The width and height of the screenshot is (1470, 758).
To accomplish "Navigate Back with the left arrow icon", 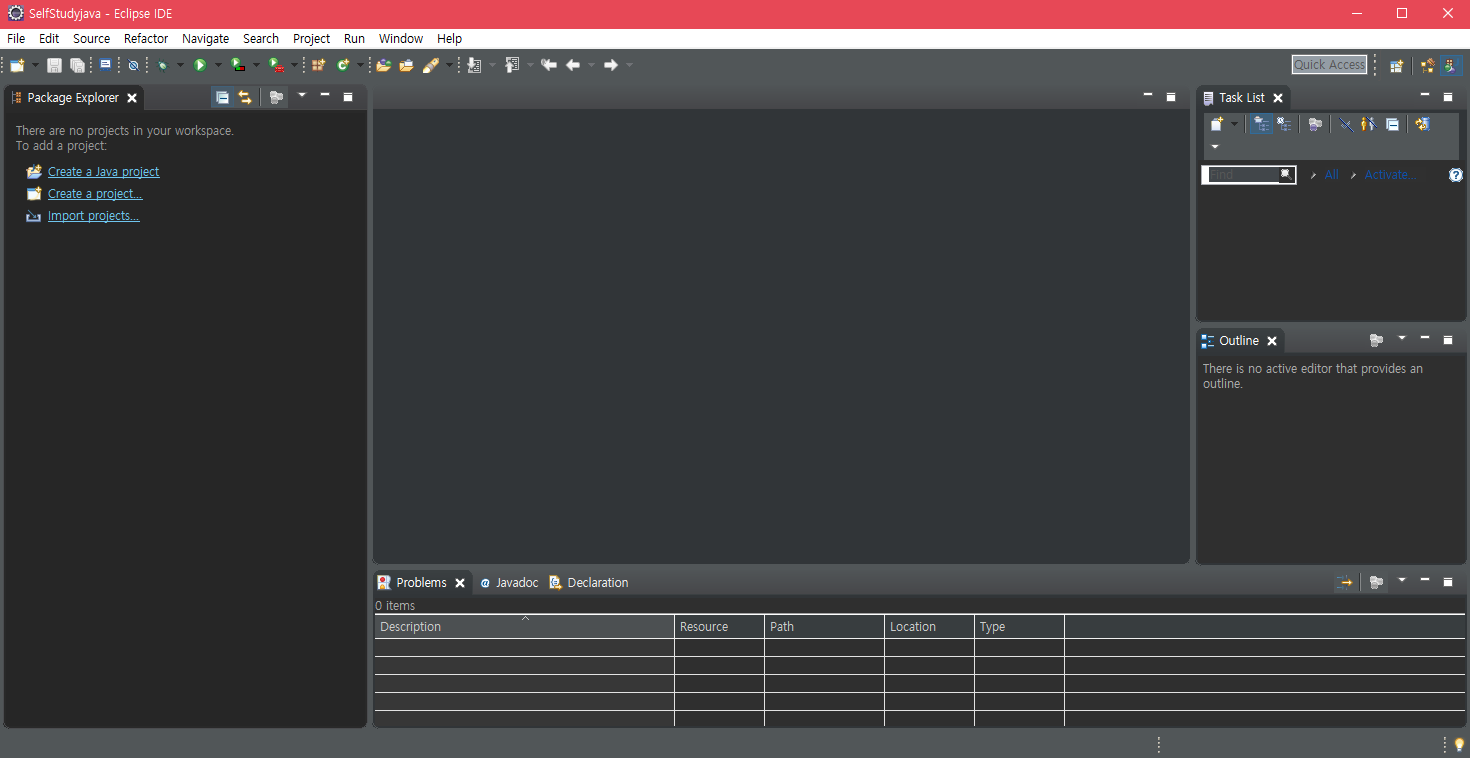I will (573, 65).
